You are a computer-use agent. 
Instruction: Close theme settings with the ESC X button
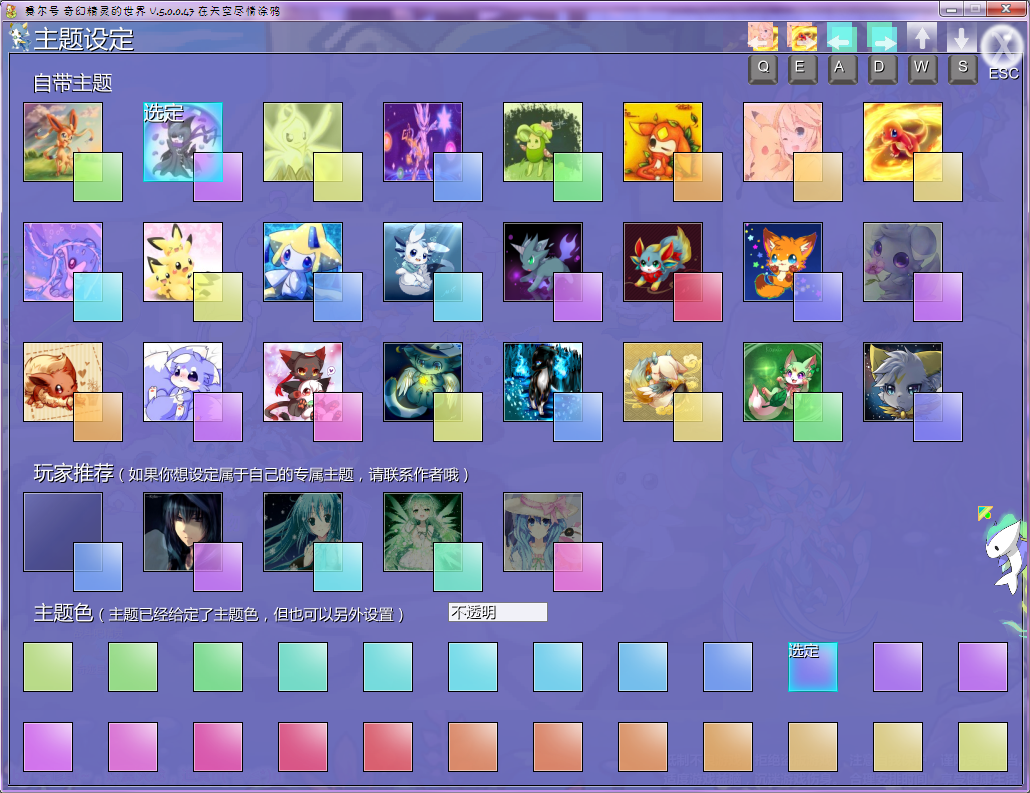(1002, 47)
